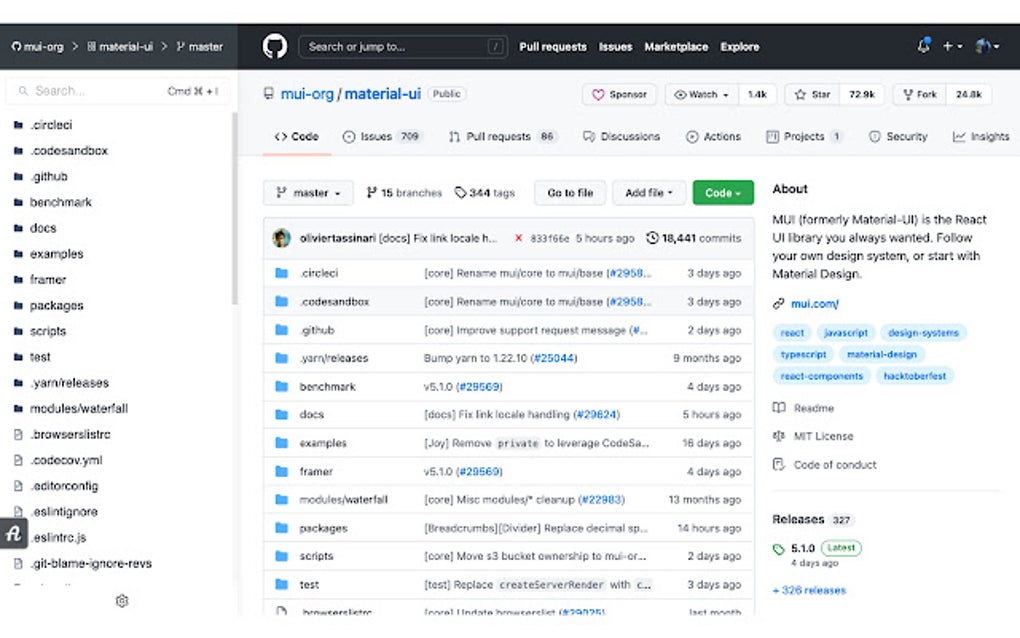Click the GitHub logo in the top bar

click(274, 46)
